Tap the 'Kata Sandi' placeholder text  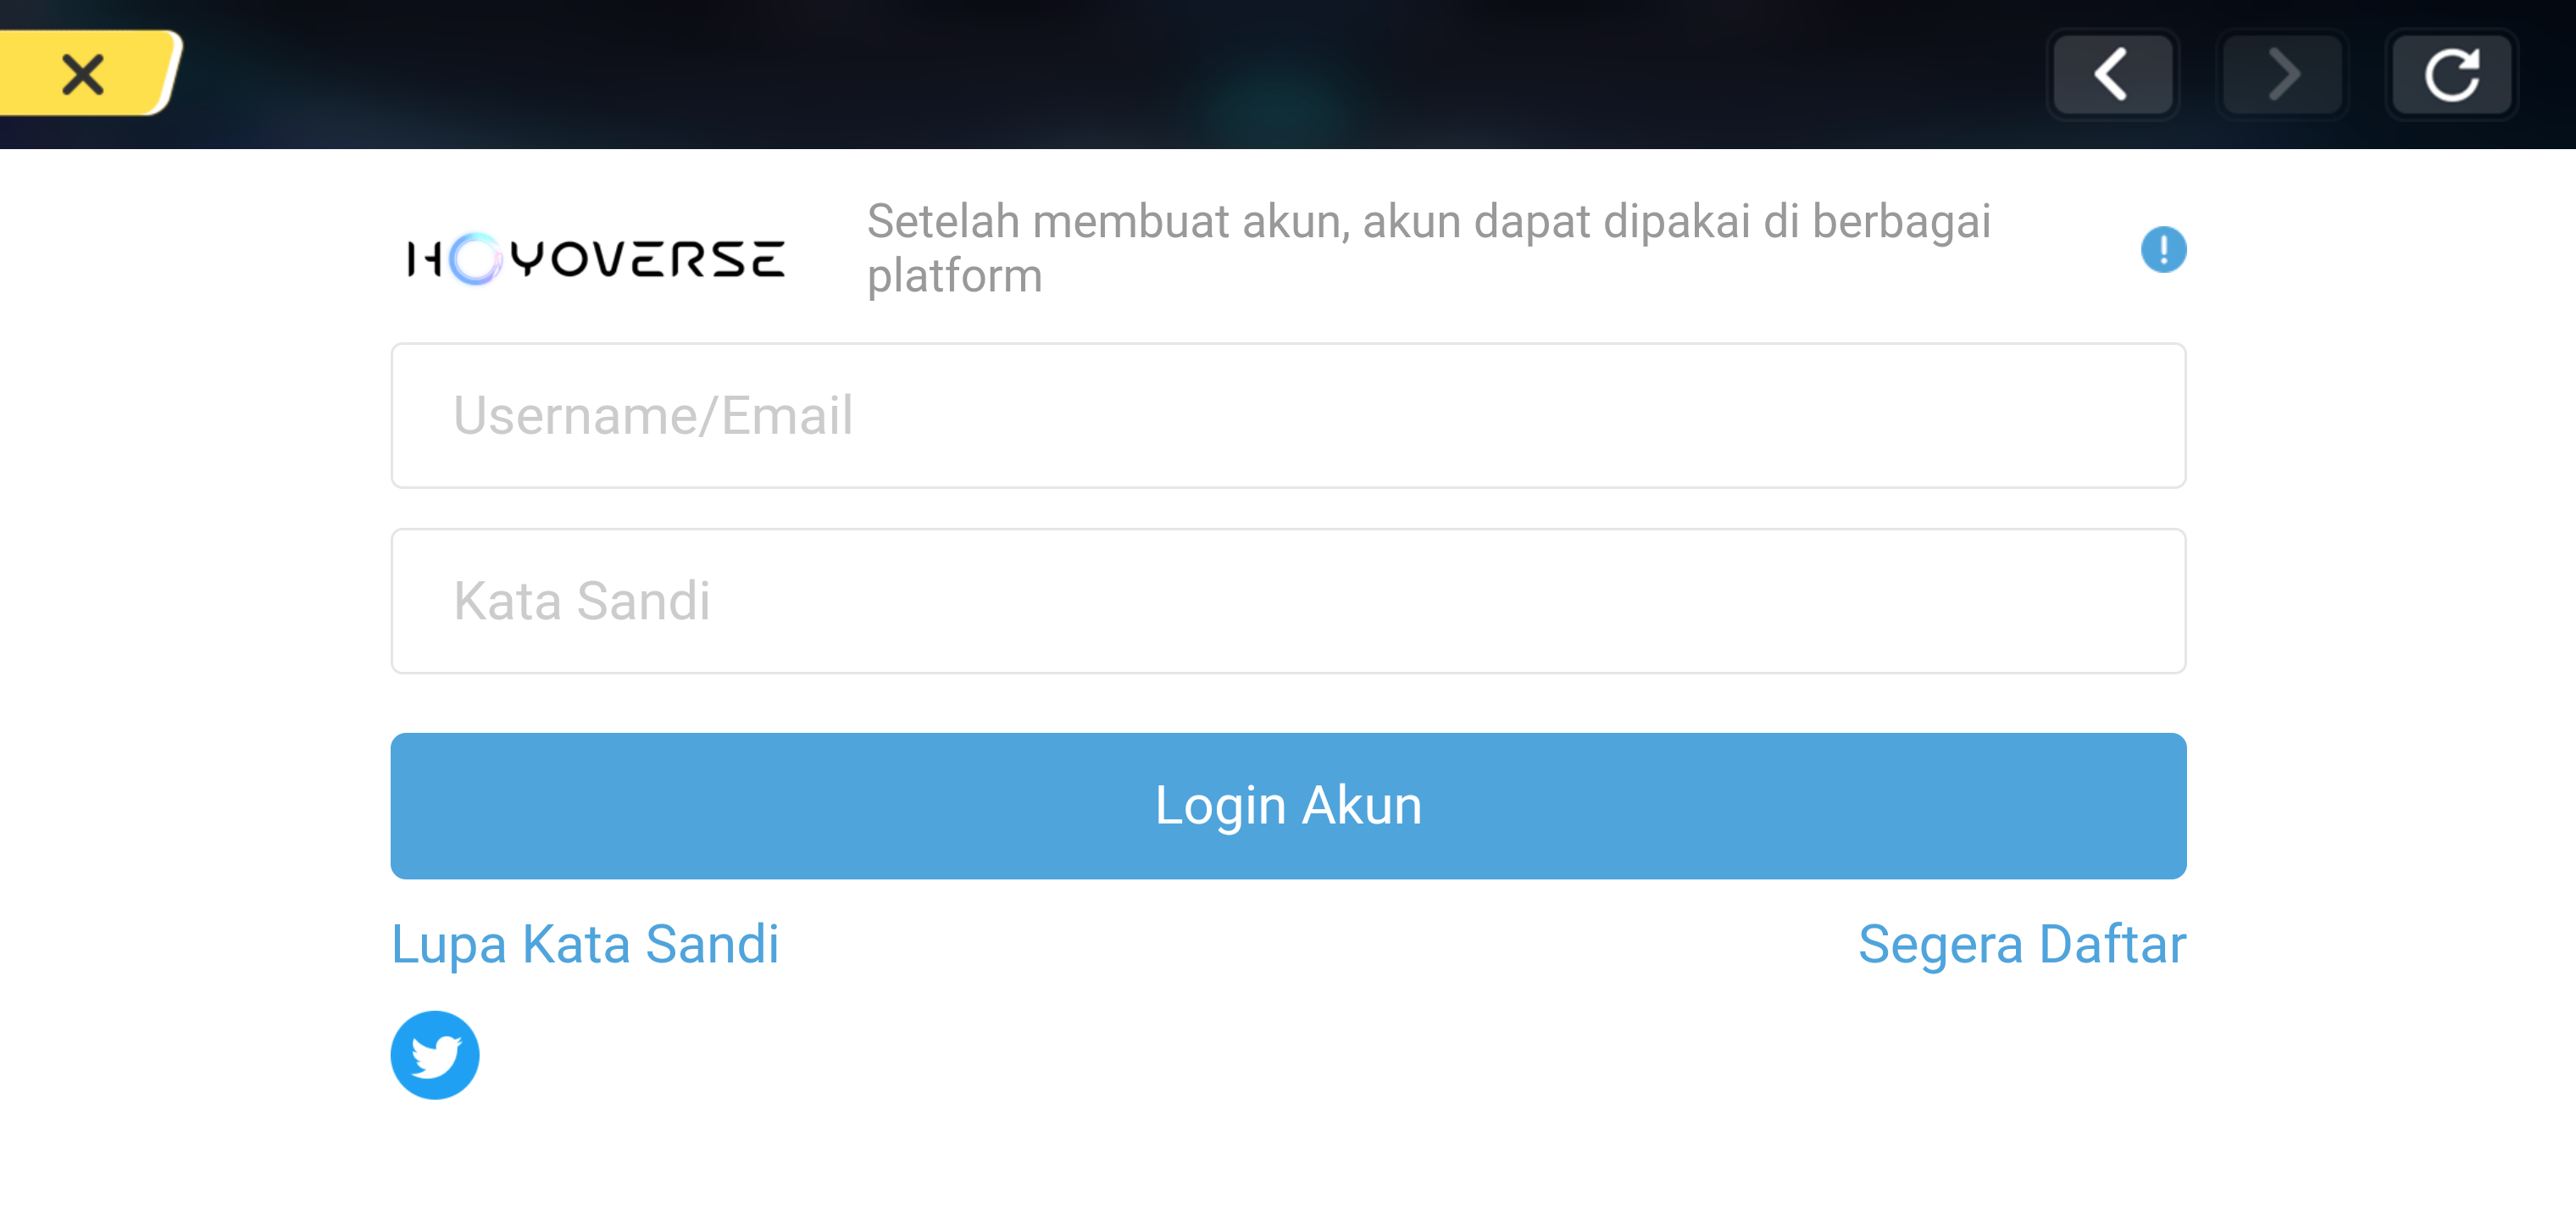(x=581, y=601)
